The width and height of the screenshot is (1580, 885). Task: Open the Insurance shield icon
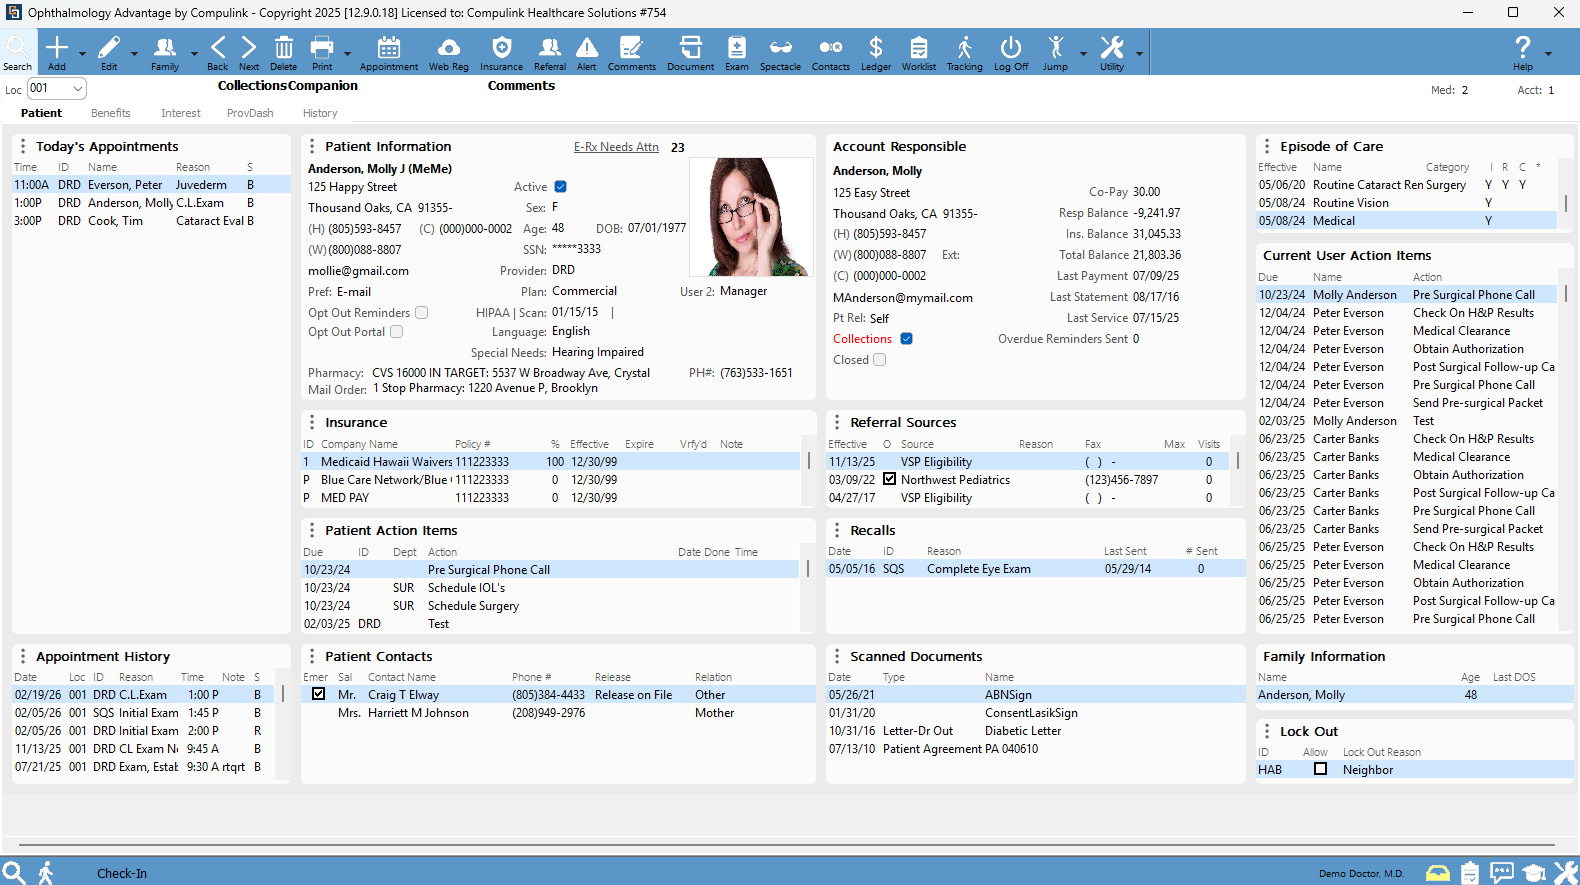coord(501,52)
